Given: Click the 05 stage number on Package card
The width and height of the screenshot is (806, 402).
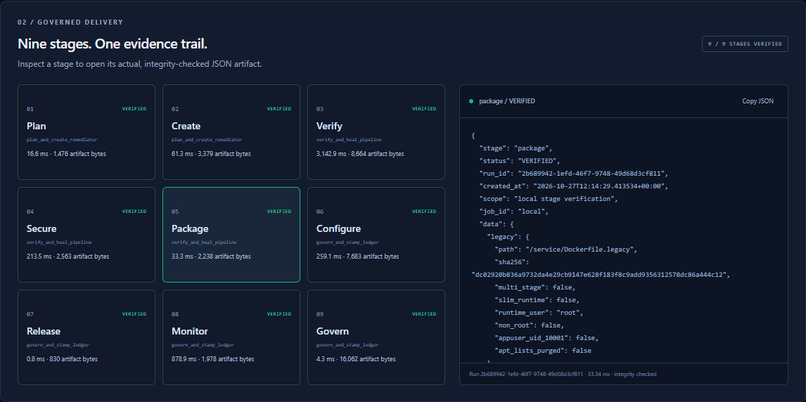Looking at the screenshot, I should (175, 212).
